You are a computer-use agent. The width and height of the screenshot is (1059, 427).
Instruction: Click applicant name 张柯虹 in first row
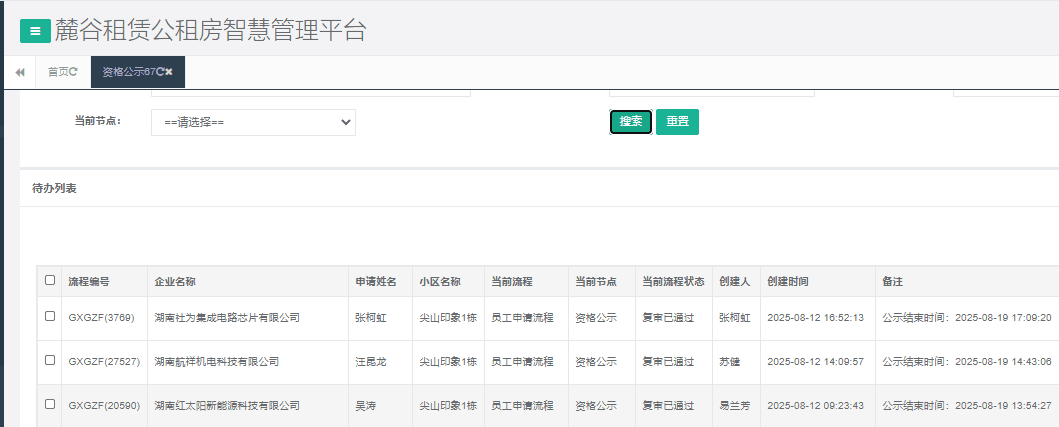click(x=368, y=318)
